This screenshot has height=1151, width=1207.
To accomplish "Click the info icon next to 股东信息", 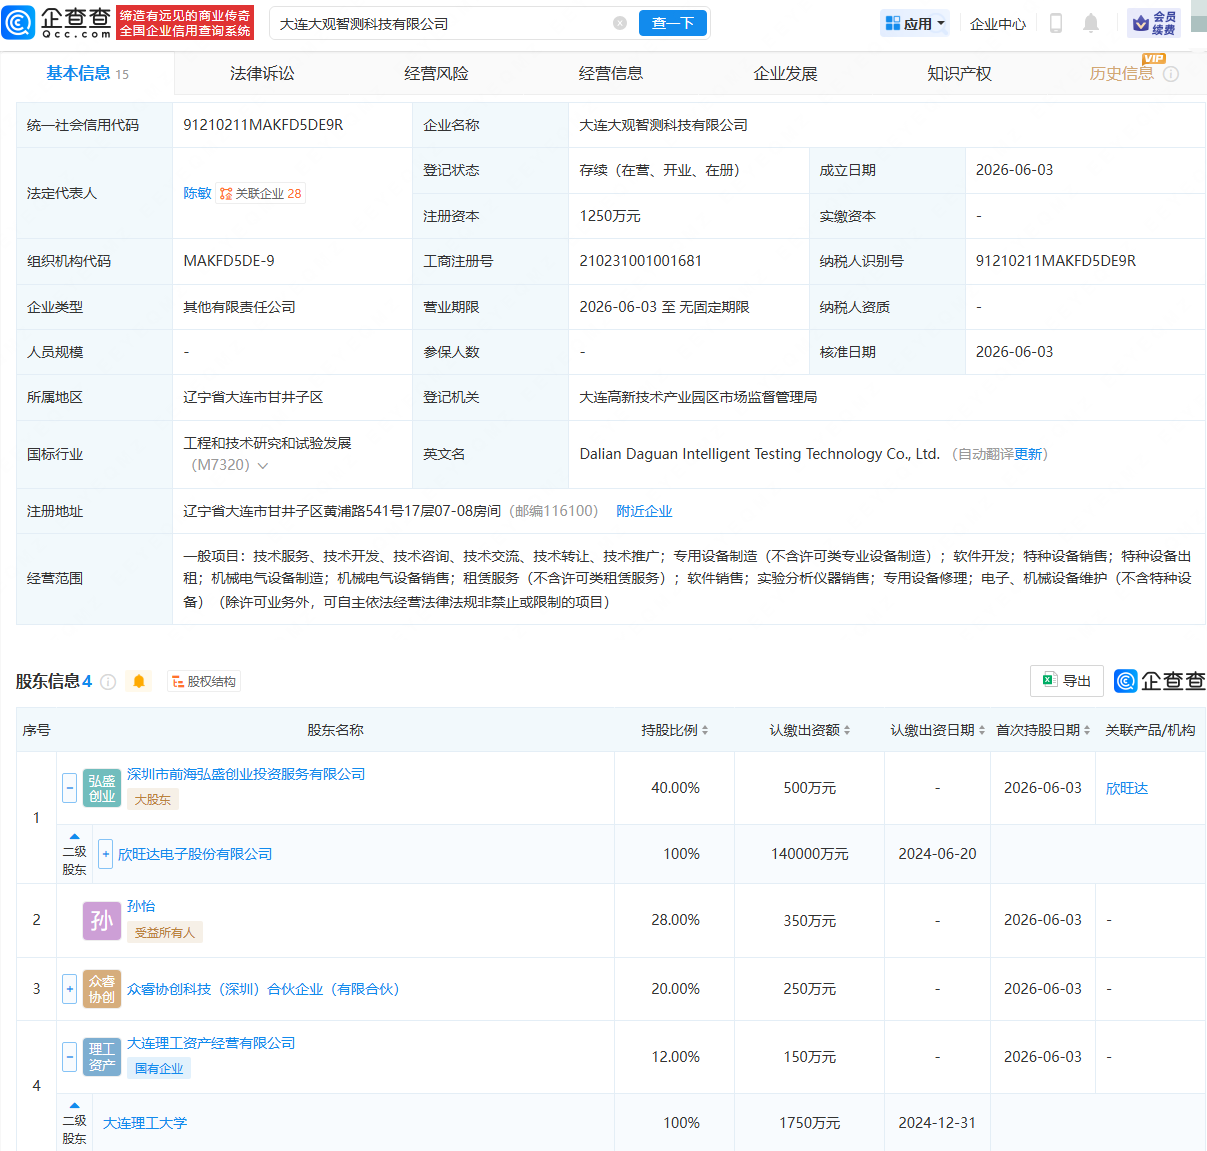I will pos(108,682).
